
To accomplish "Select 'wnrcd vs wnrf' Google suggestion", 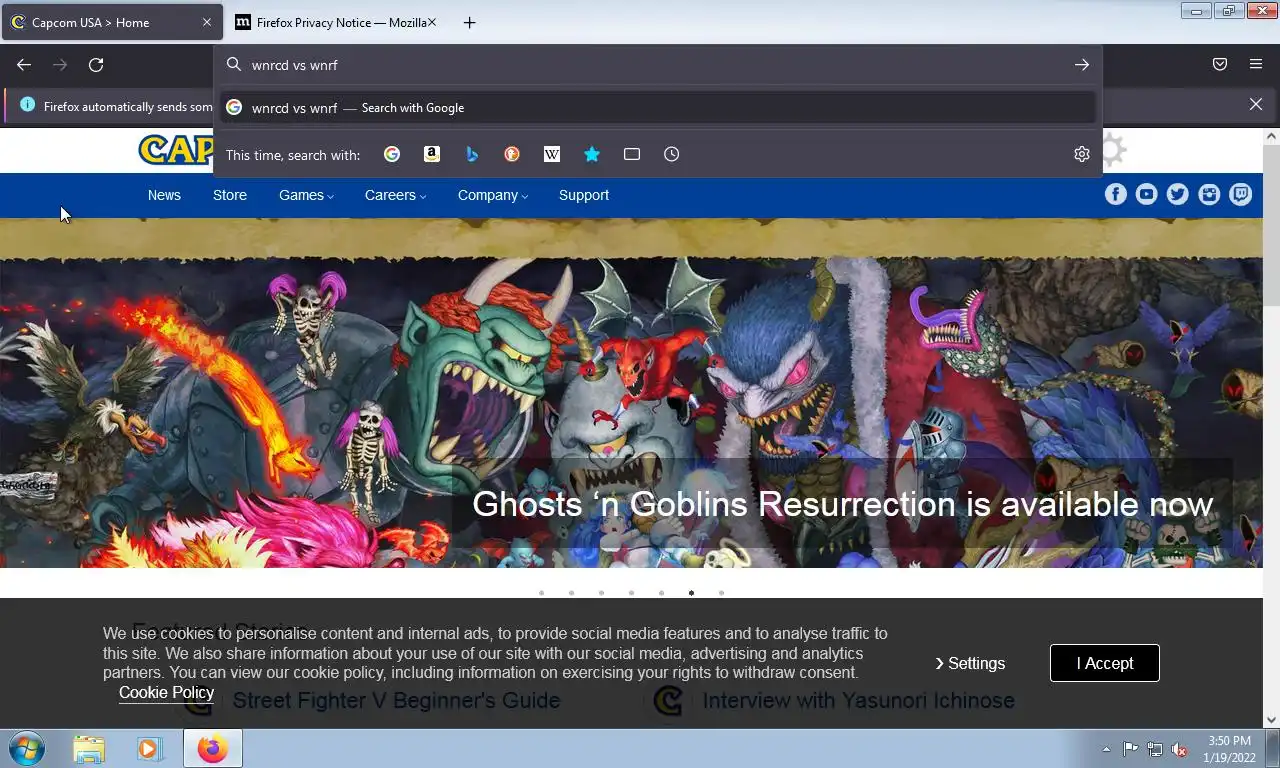I will (658, 108).
